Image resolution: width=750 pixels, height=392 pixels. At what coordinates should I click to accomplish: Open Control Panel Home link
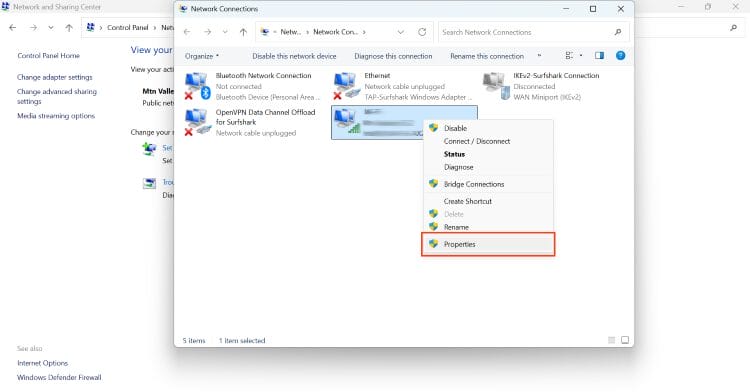click(x=48, y=55)
